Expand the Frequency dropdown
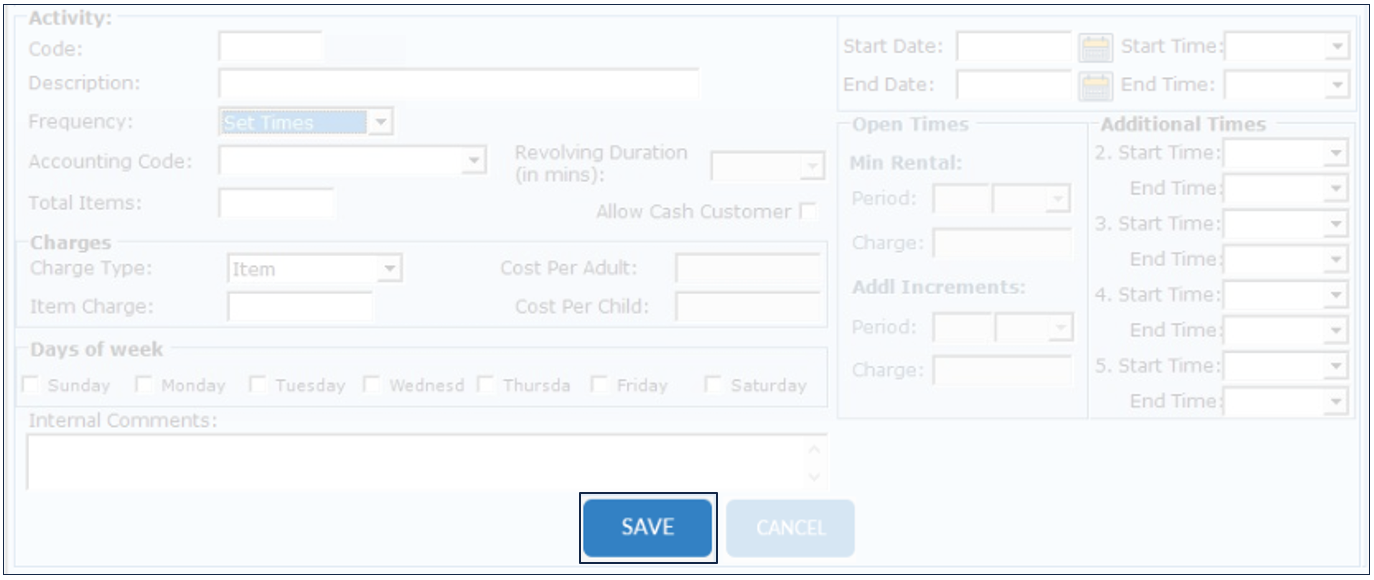The image size is (1374, 580). [x=381, y=123]
